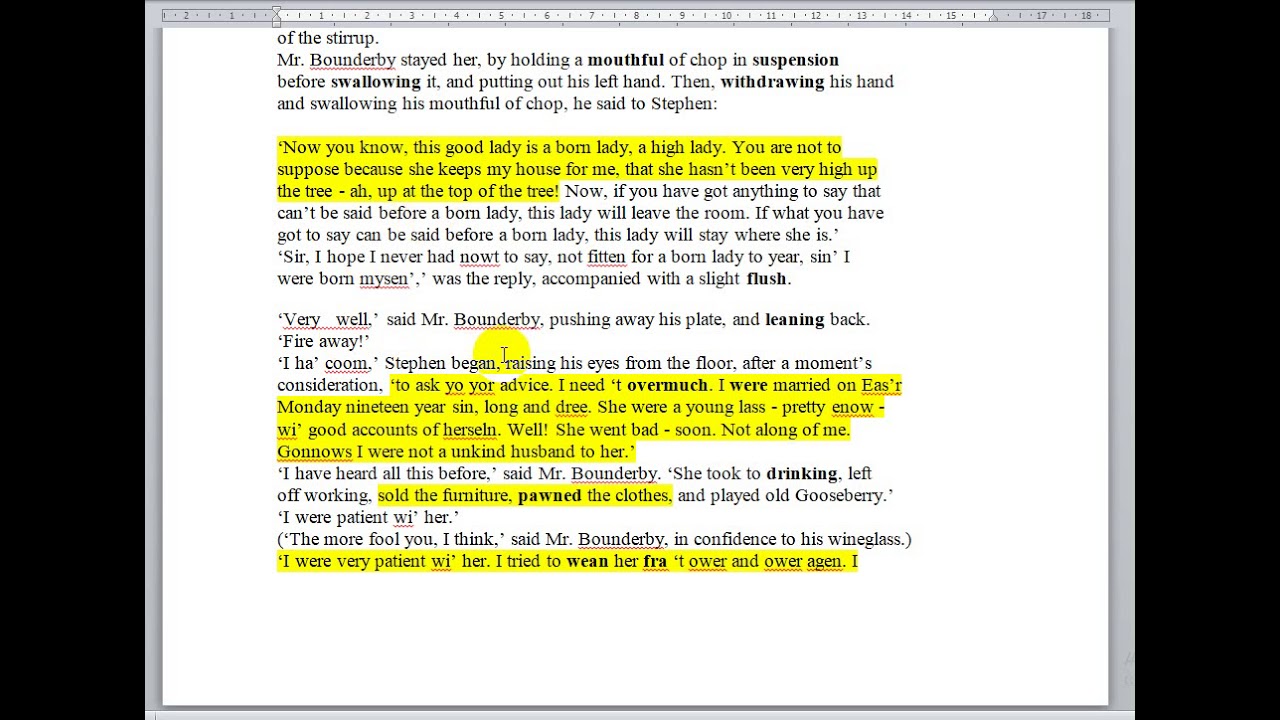Click the bold word 'pawned'
The height and width of the screenshot is (720, 1280).
(549, 496)
